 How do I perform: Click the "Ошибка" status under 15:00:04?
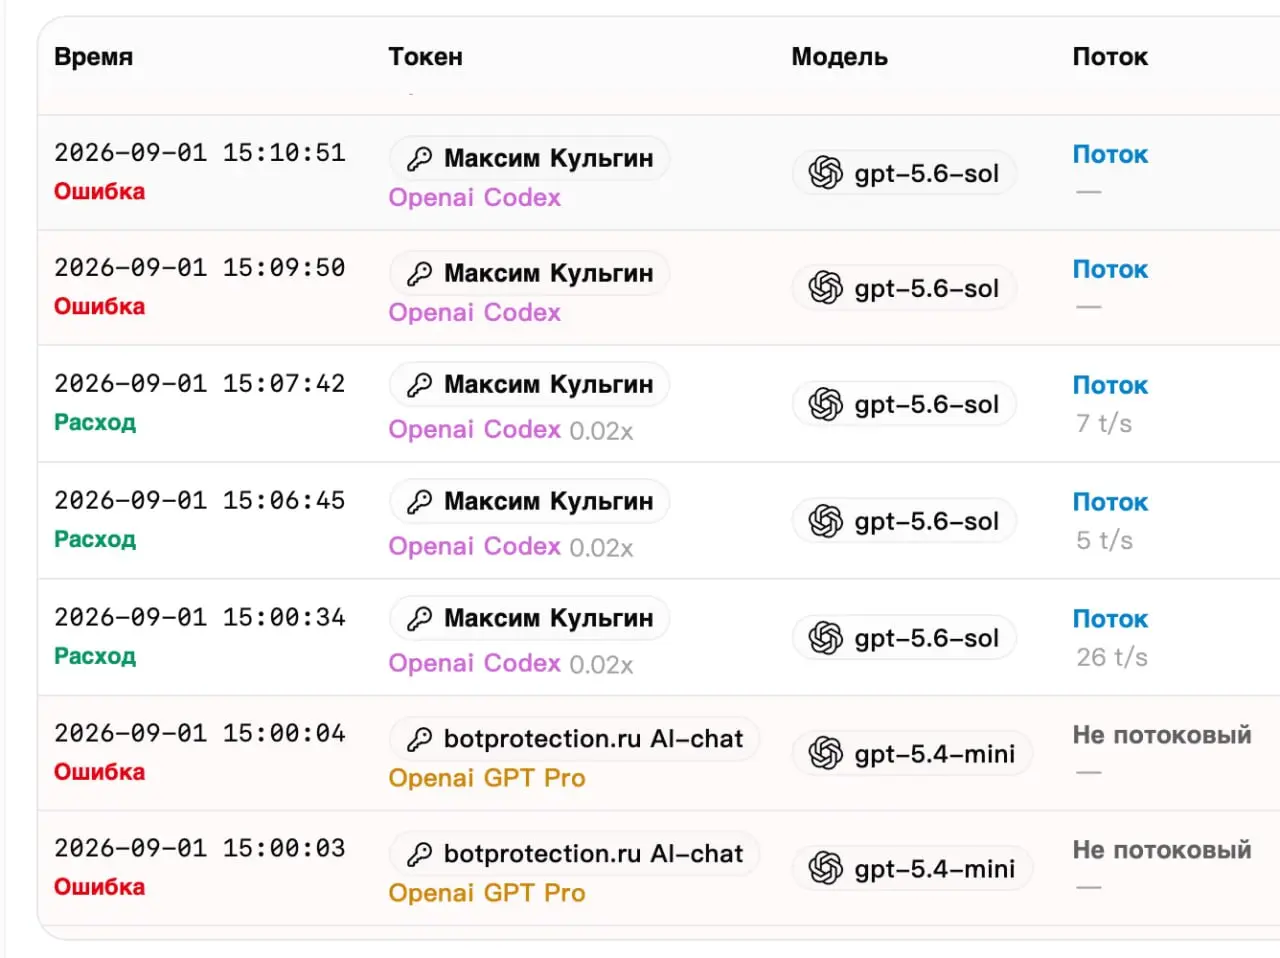point(100,773)
